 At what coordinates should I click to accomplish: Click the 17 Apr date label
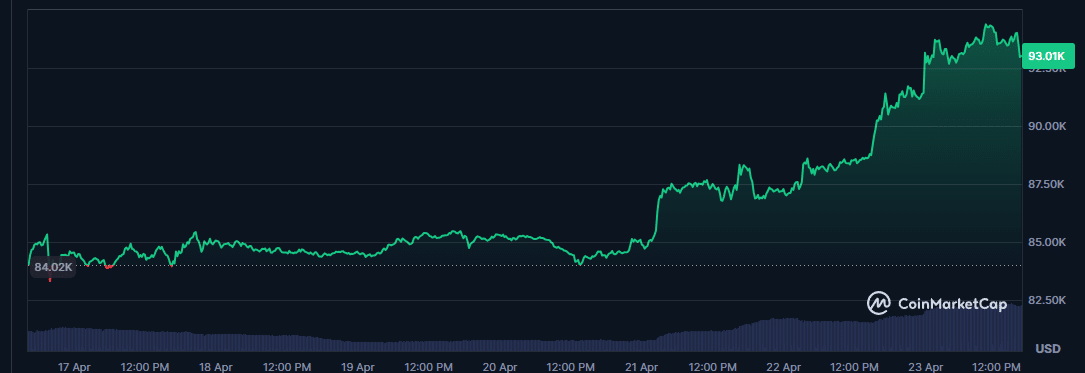(74, 366)
